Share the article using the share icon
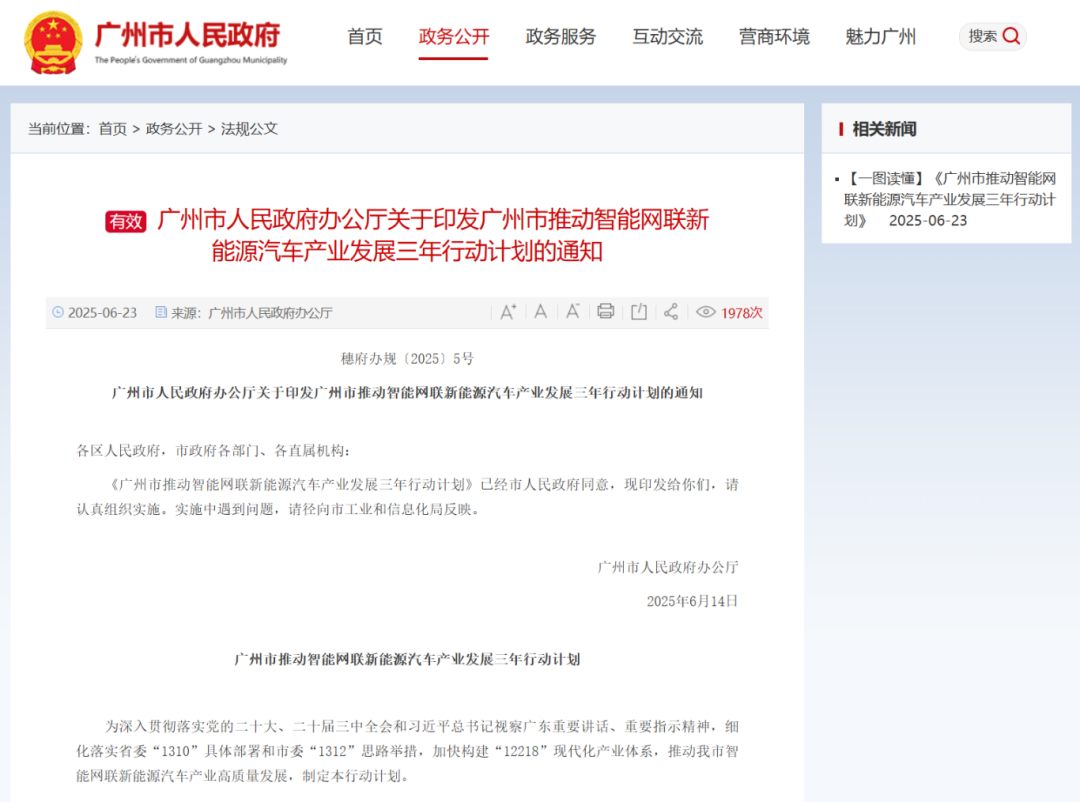This screenshot has width=1080, height=802. [x=671, y=312]
